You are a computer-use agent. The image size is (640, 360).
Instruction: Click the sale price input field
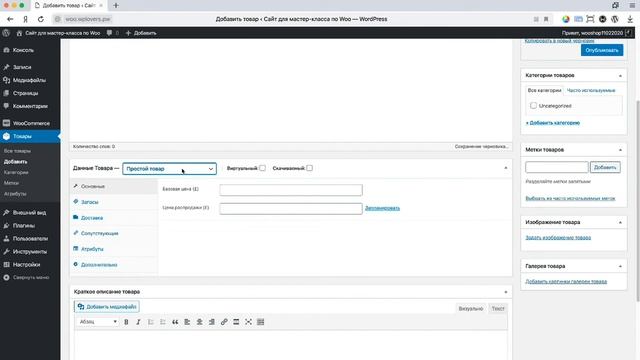[x=291, y=209]
